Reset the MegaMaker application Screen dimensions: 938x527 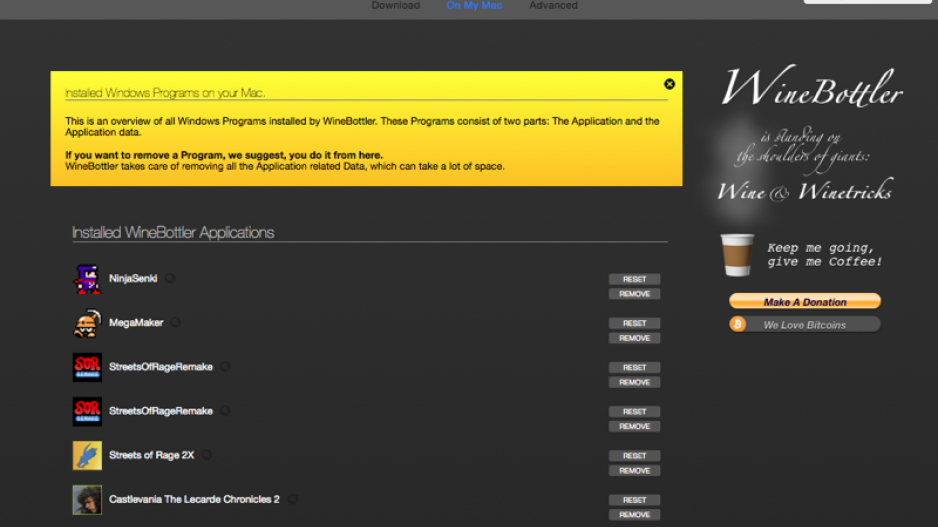635,324
